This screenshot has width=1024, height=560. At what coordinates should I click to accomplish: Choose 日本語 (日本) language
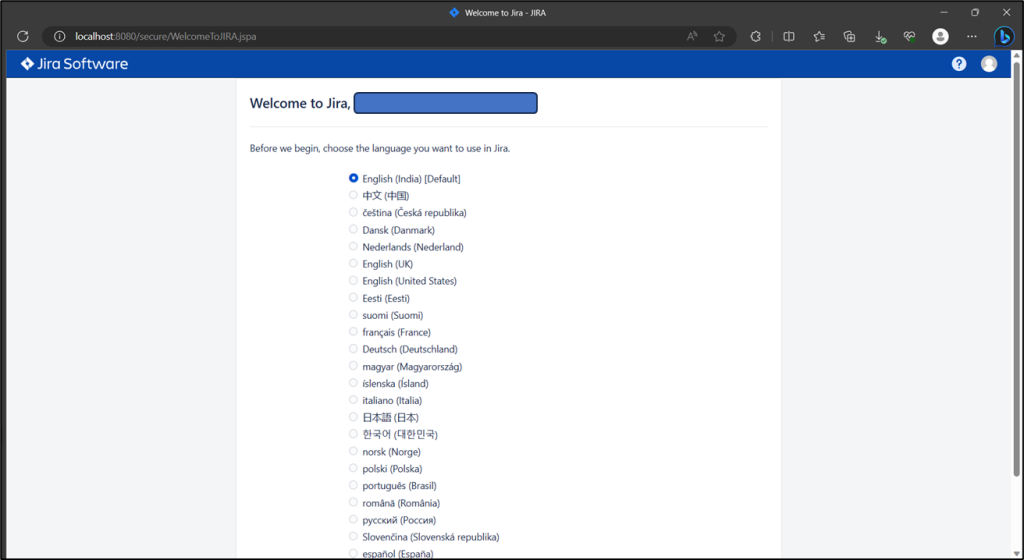pyautogui.click(x=353, y=417)
